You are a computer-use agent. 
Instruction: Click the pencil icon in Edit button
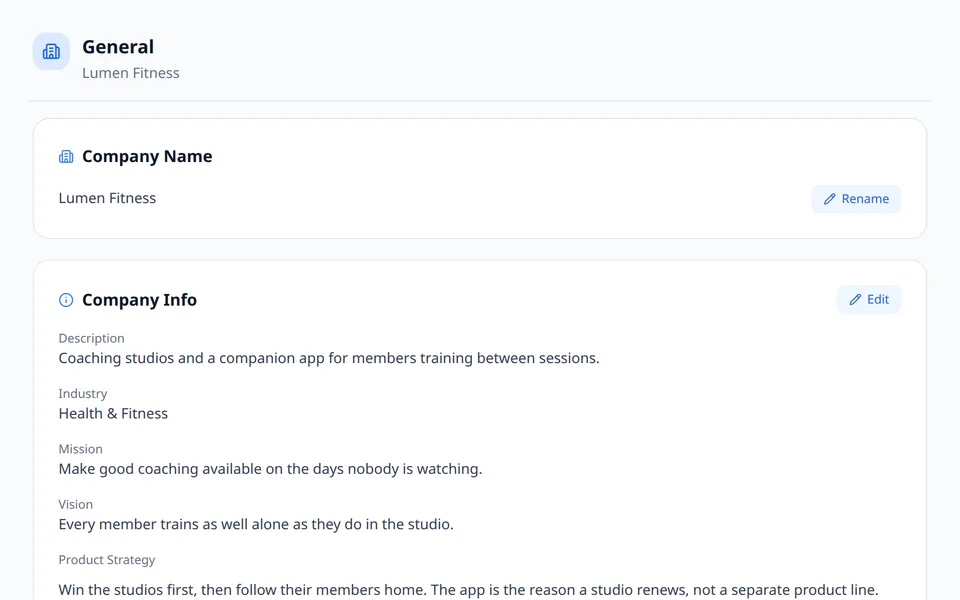tap(855, 299)
